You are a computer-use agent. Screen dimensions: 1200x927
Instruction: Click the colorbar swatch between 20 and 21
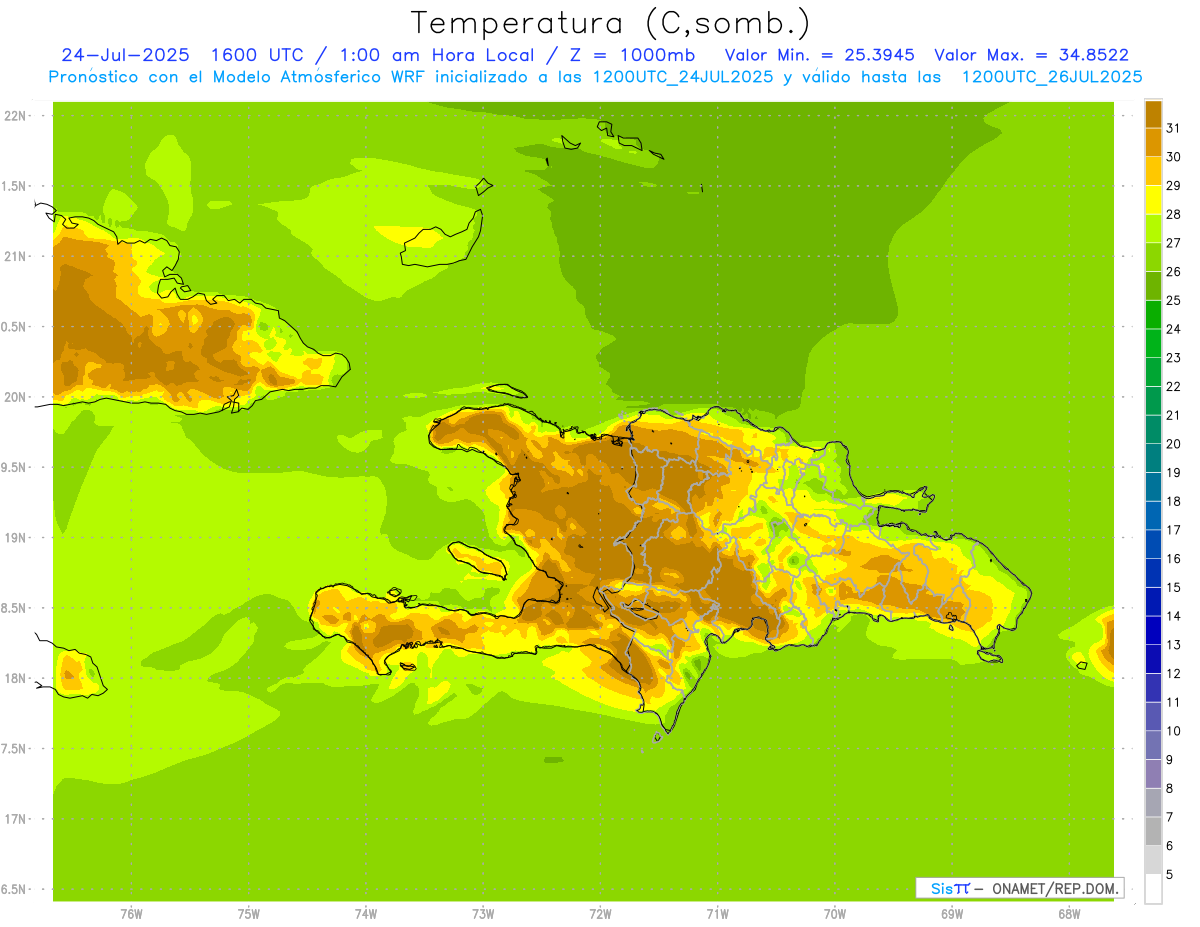tap(1153, 429)
